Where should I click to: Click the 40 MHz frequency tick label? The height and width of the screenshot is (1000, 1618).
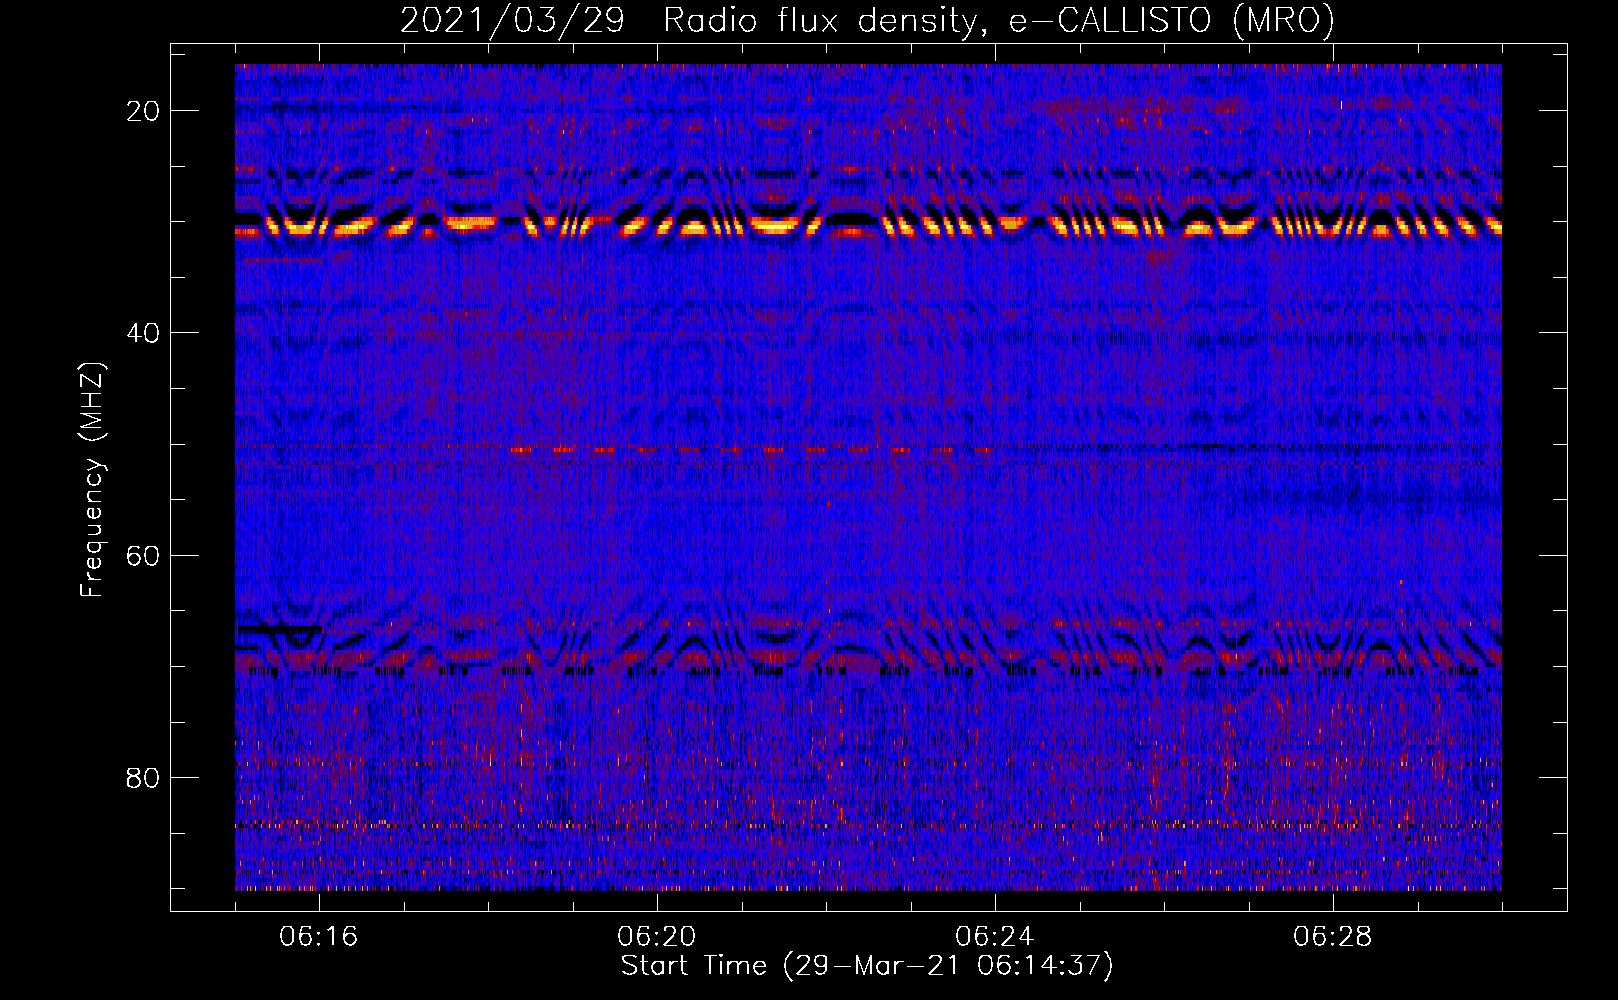144,333
